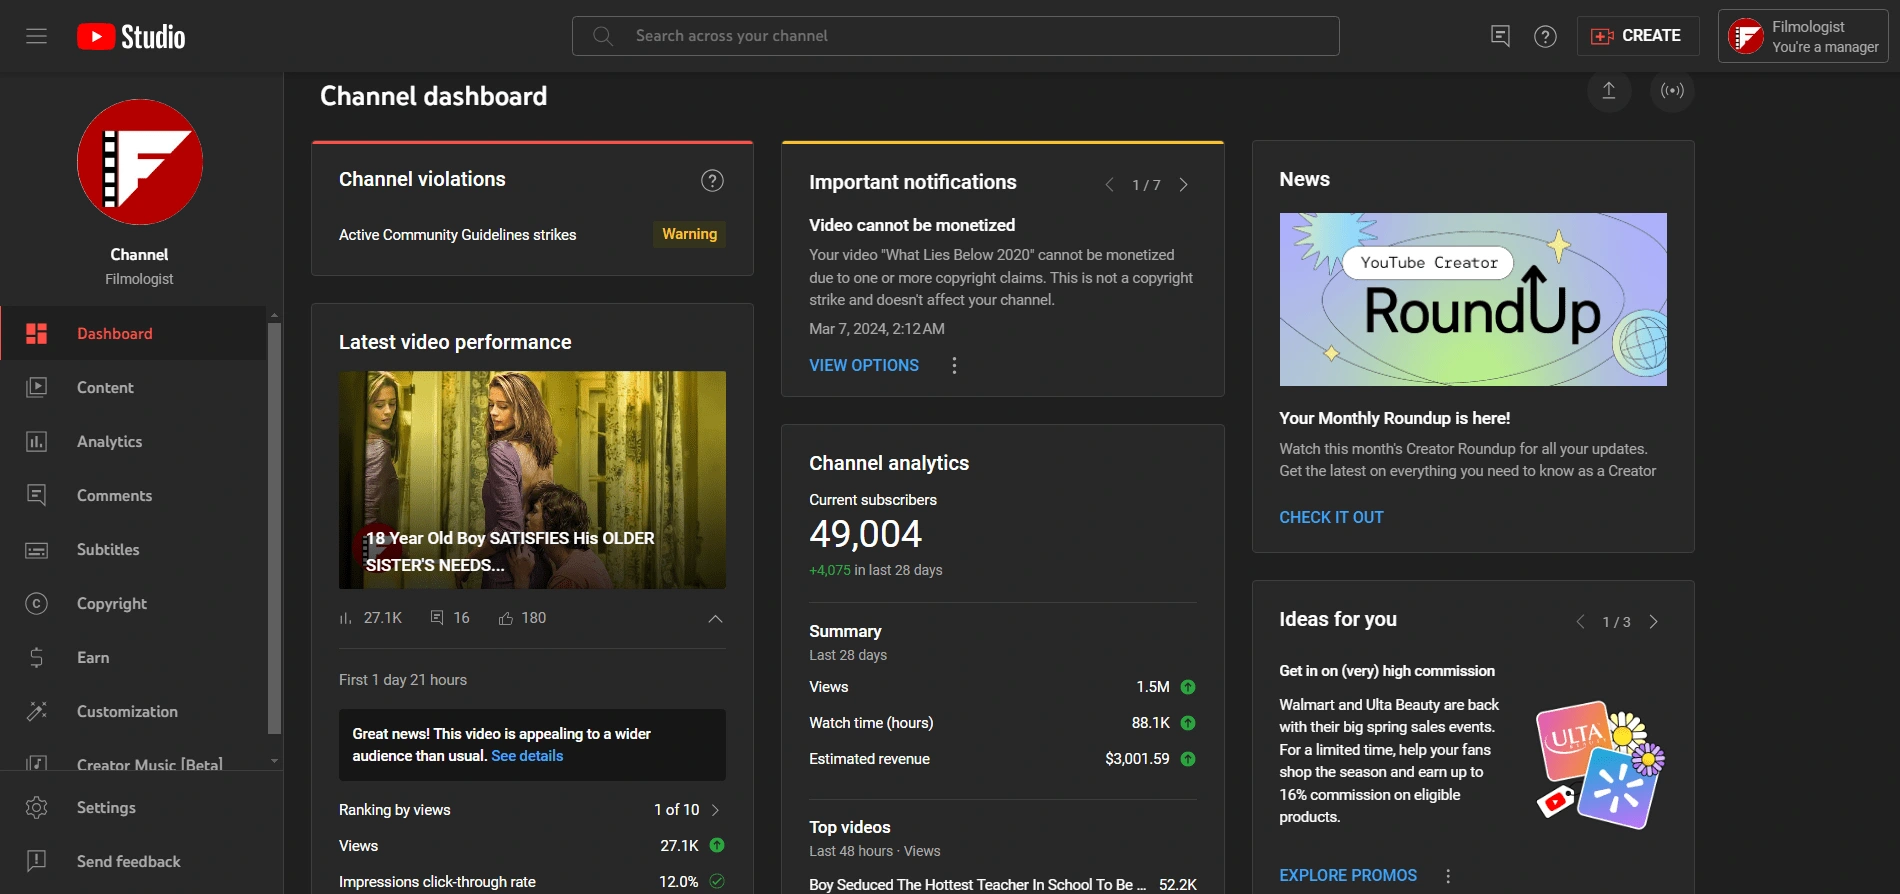The width and height of the screenshot is (1900, 894).
Task: Open the Content sidebar item
Action: [x=105, y=388]
